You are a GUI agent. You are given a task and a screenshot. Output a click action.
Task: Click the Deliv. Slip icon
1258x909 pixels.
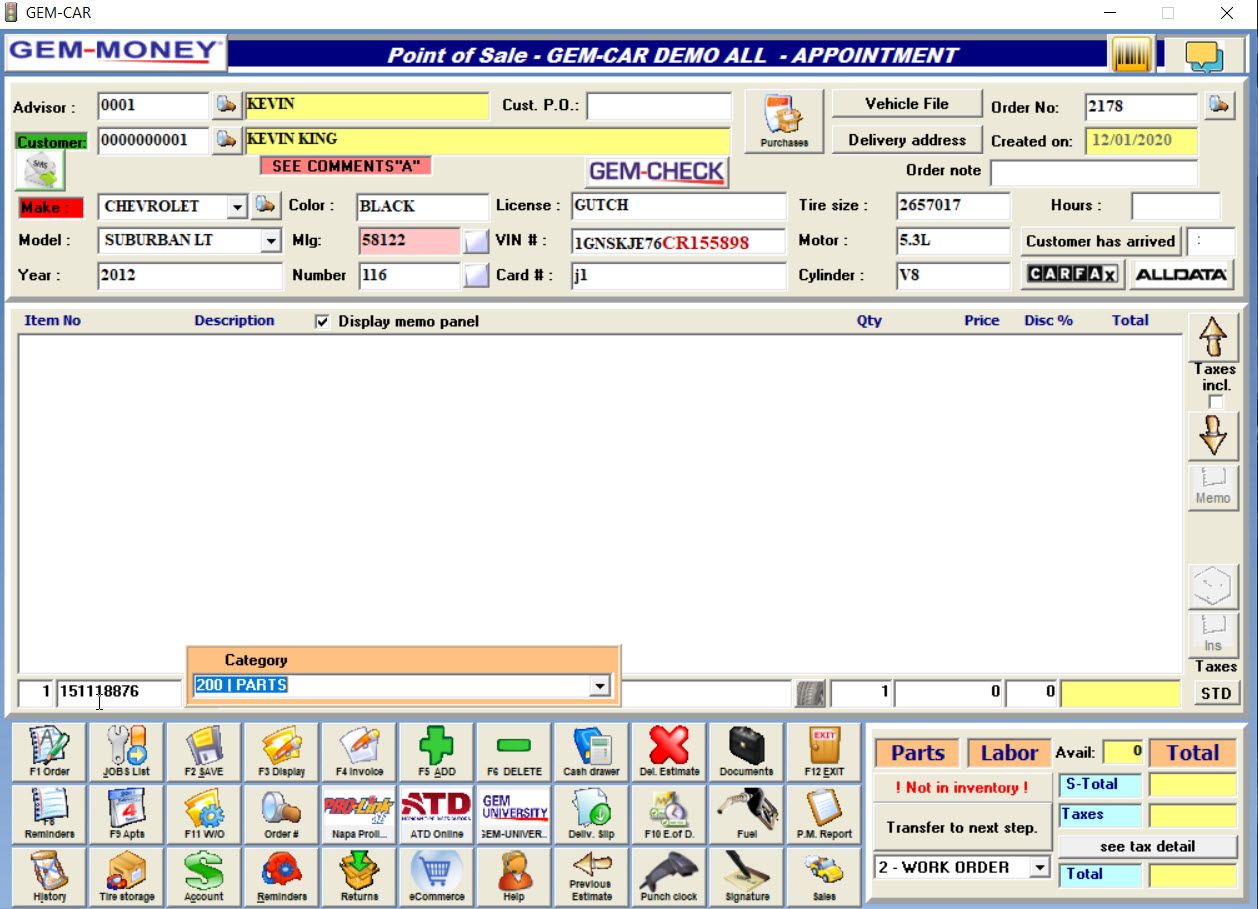point(592,814)
